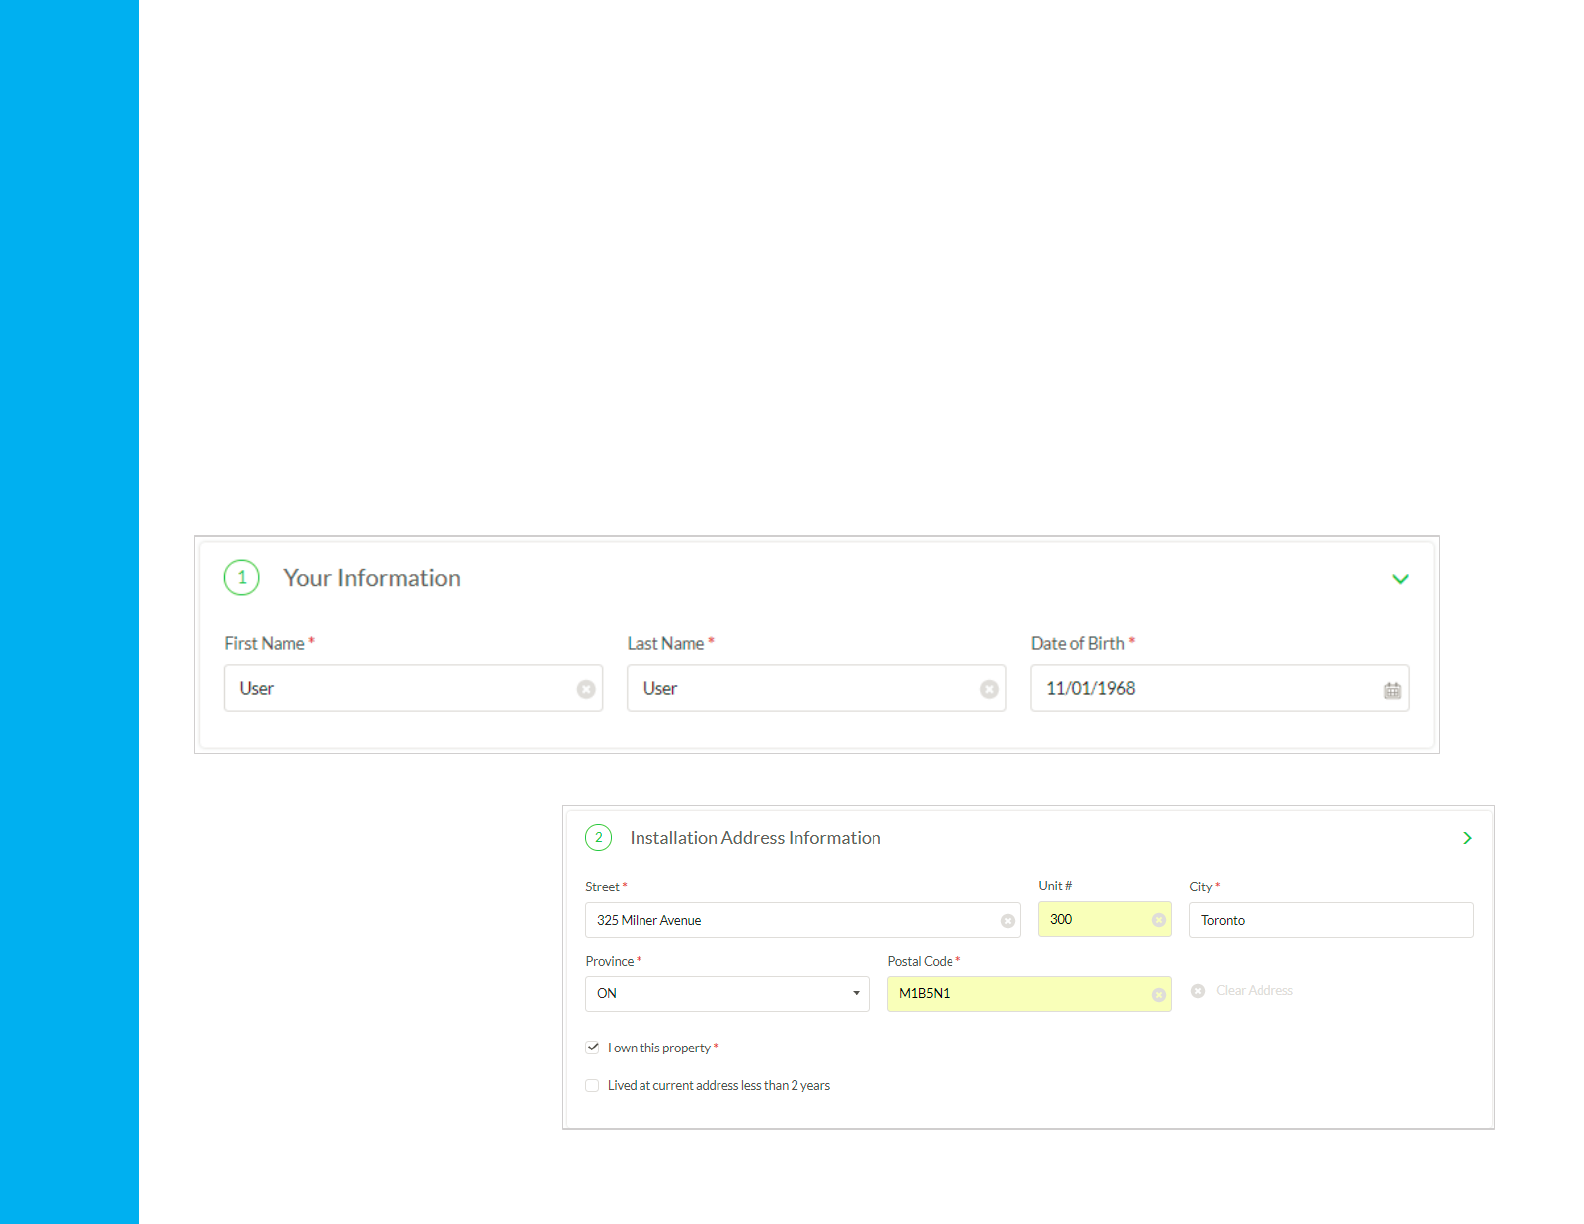The height and width of the screenshot is (1224, 1584).
Task: Clear the First Name field icon
Action: [x=586, y=689]
